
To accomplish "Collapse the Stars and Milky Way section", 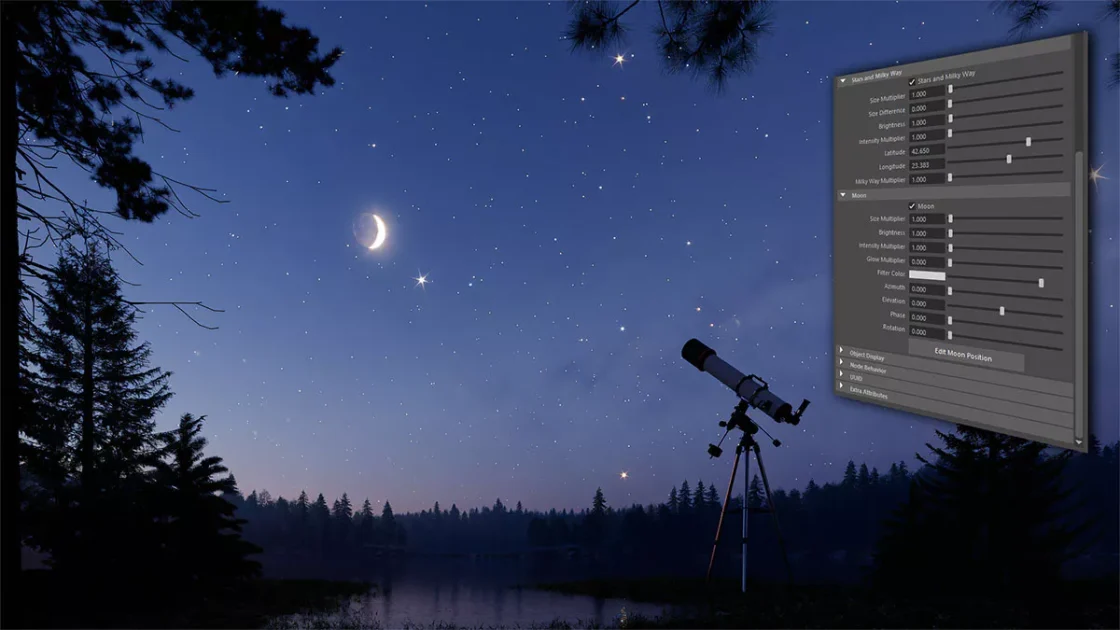I will point(843,78).
